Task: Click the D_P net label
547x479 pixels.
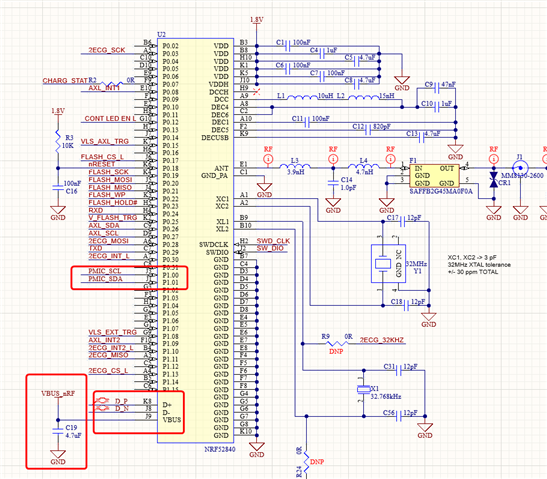Action: [121, 401]
